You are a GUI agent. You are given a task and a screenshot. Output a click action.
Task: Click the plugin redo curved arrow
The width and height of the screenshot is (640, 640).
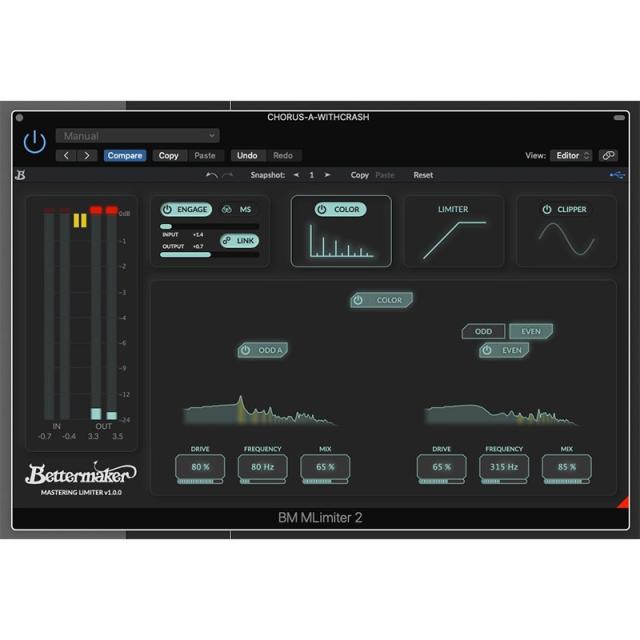[227, 175]
